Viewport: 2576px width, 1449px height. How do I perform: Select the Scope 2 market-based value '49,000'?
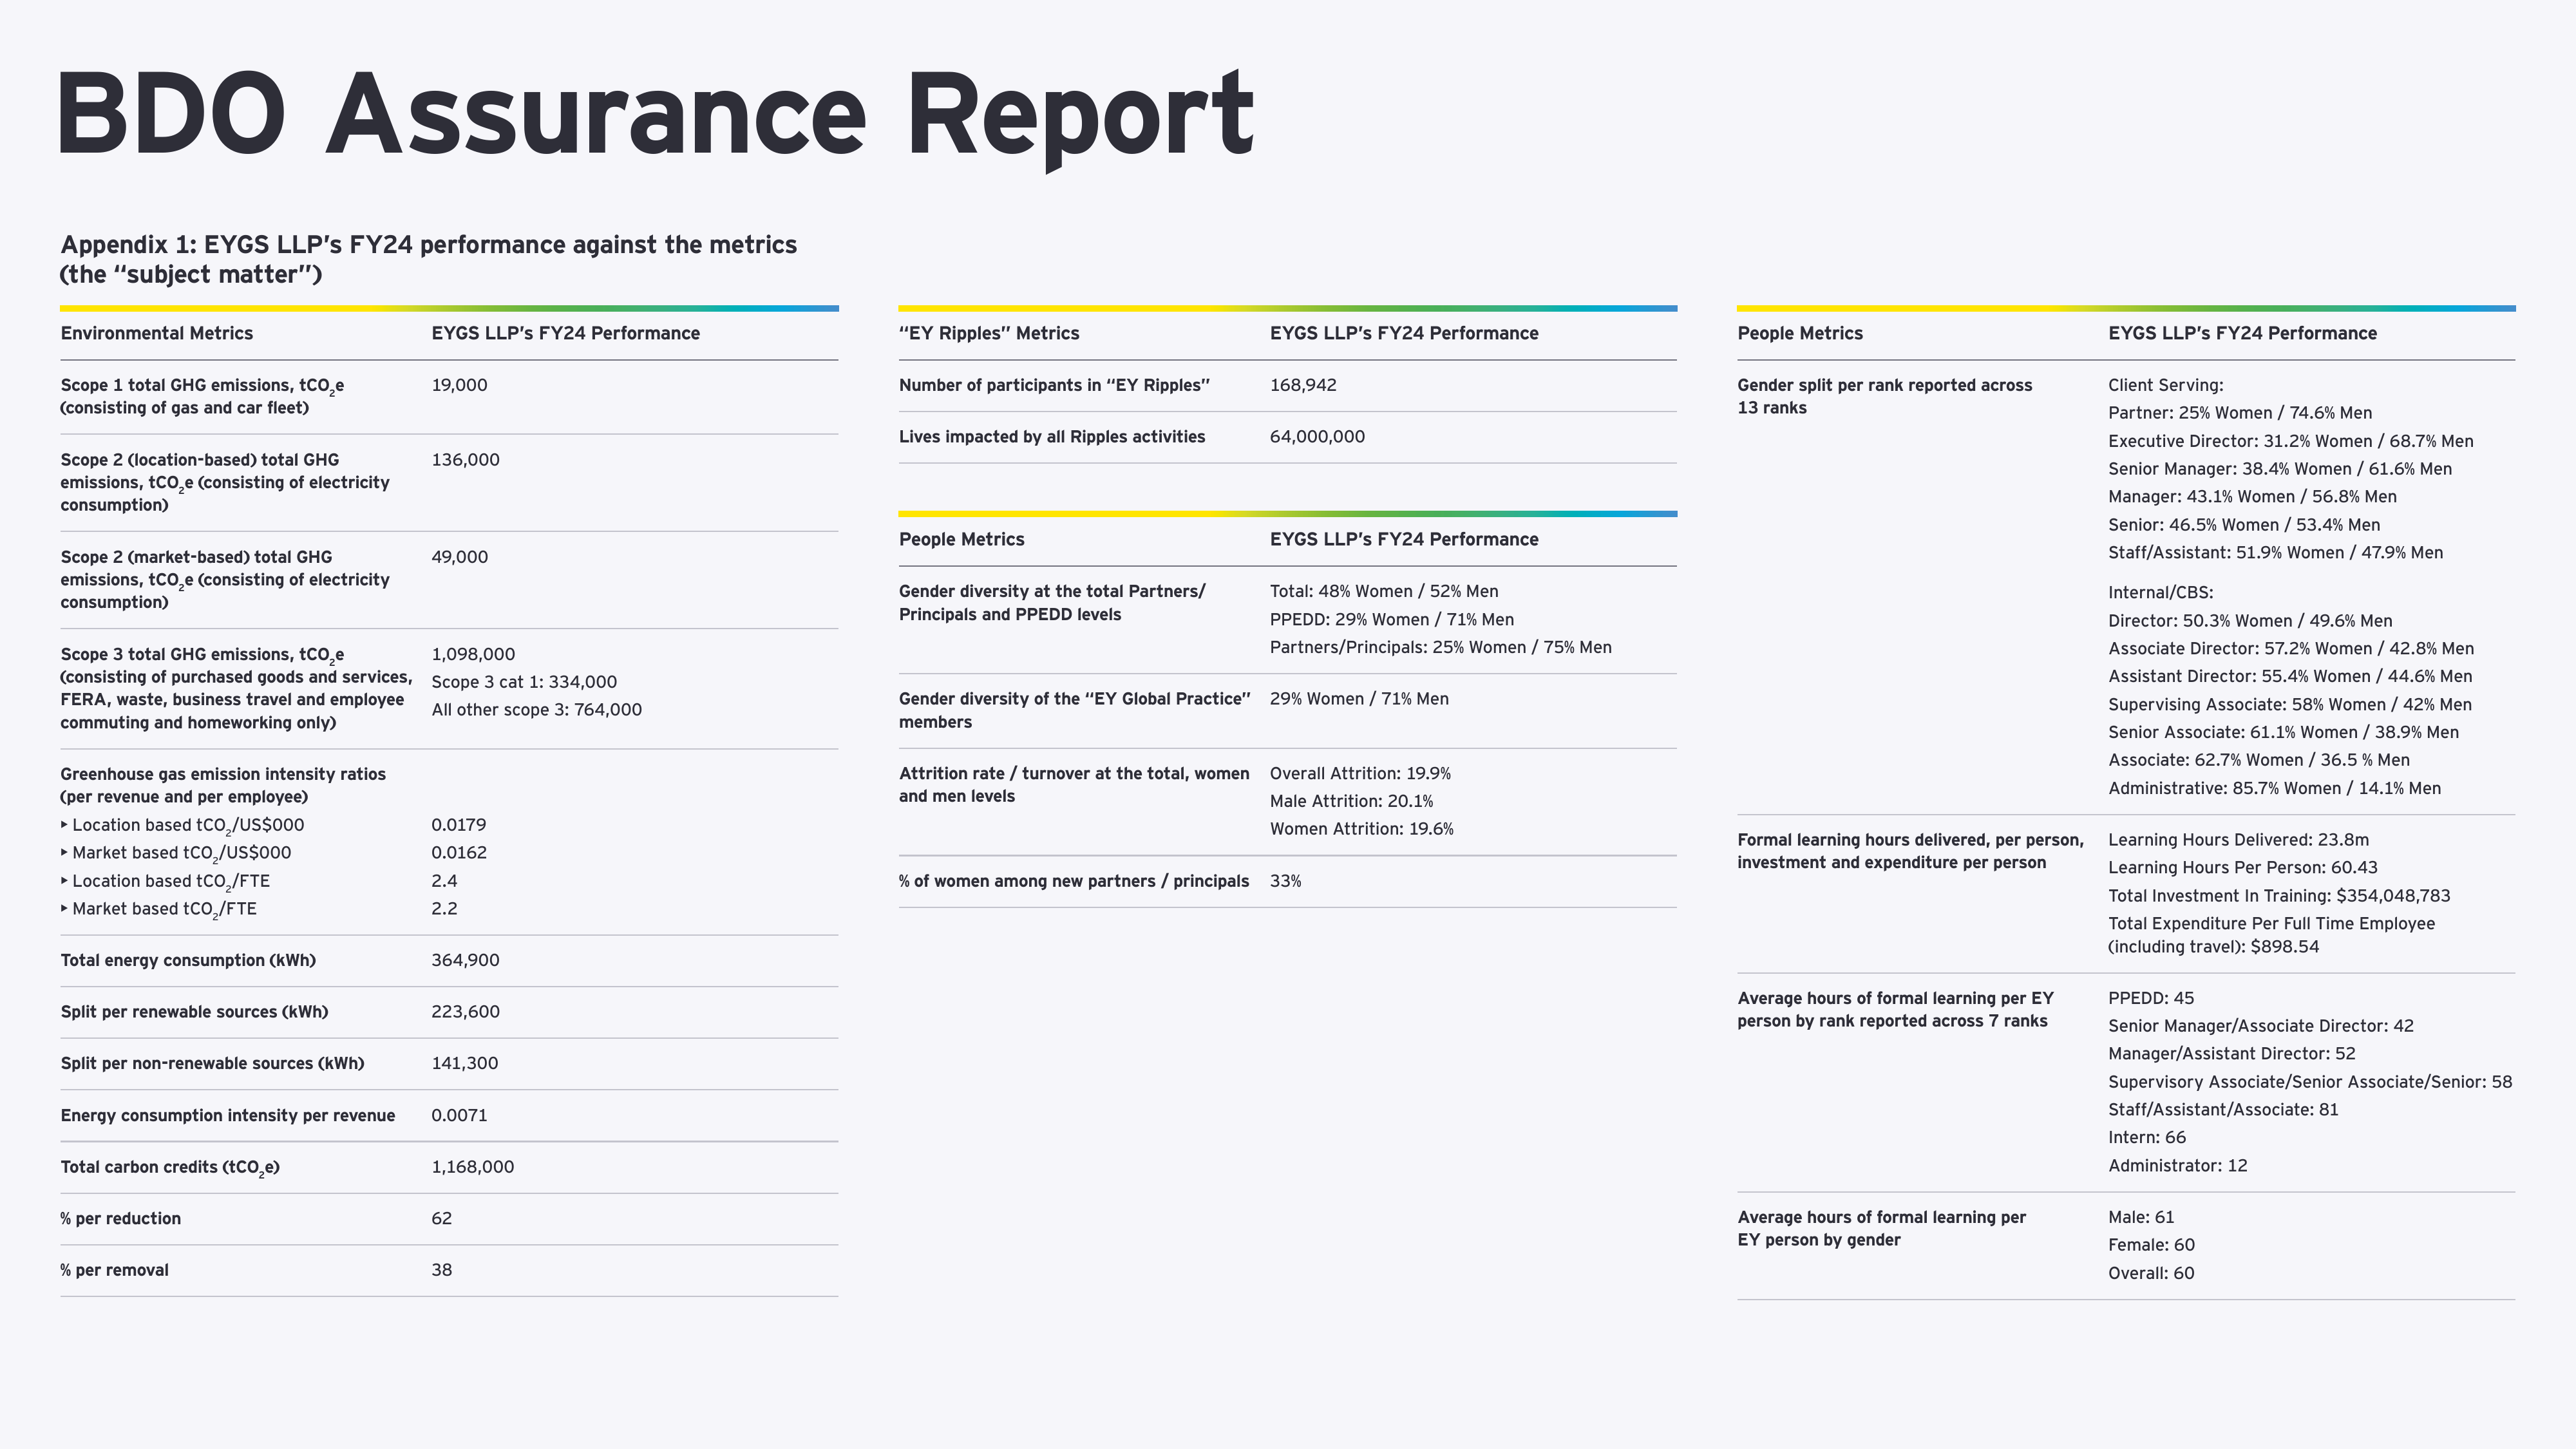pyautogui.click(x=459, y=557)
